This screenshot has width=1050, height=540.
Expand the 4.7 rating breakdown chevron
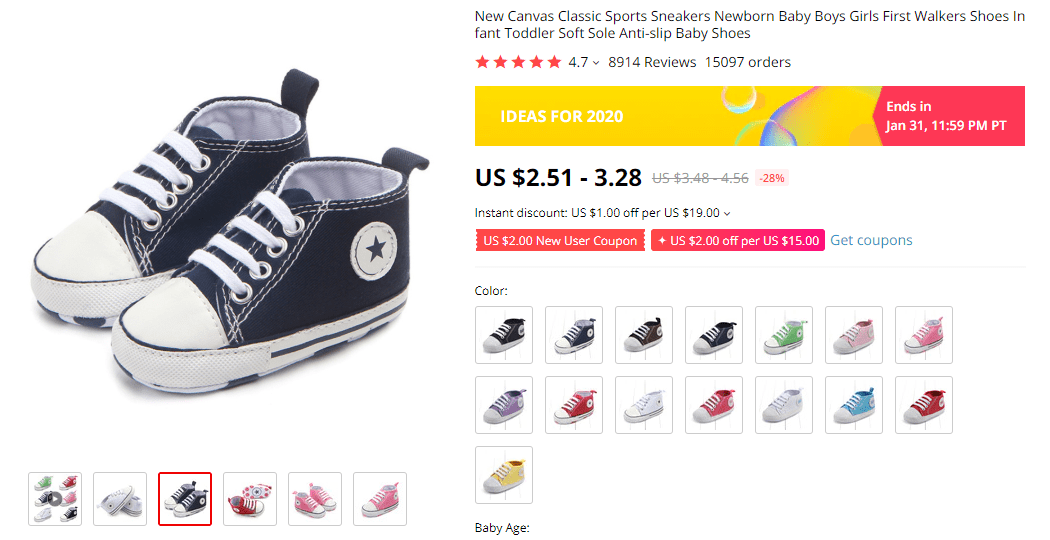coord(596,63)
